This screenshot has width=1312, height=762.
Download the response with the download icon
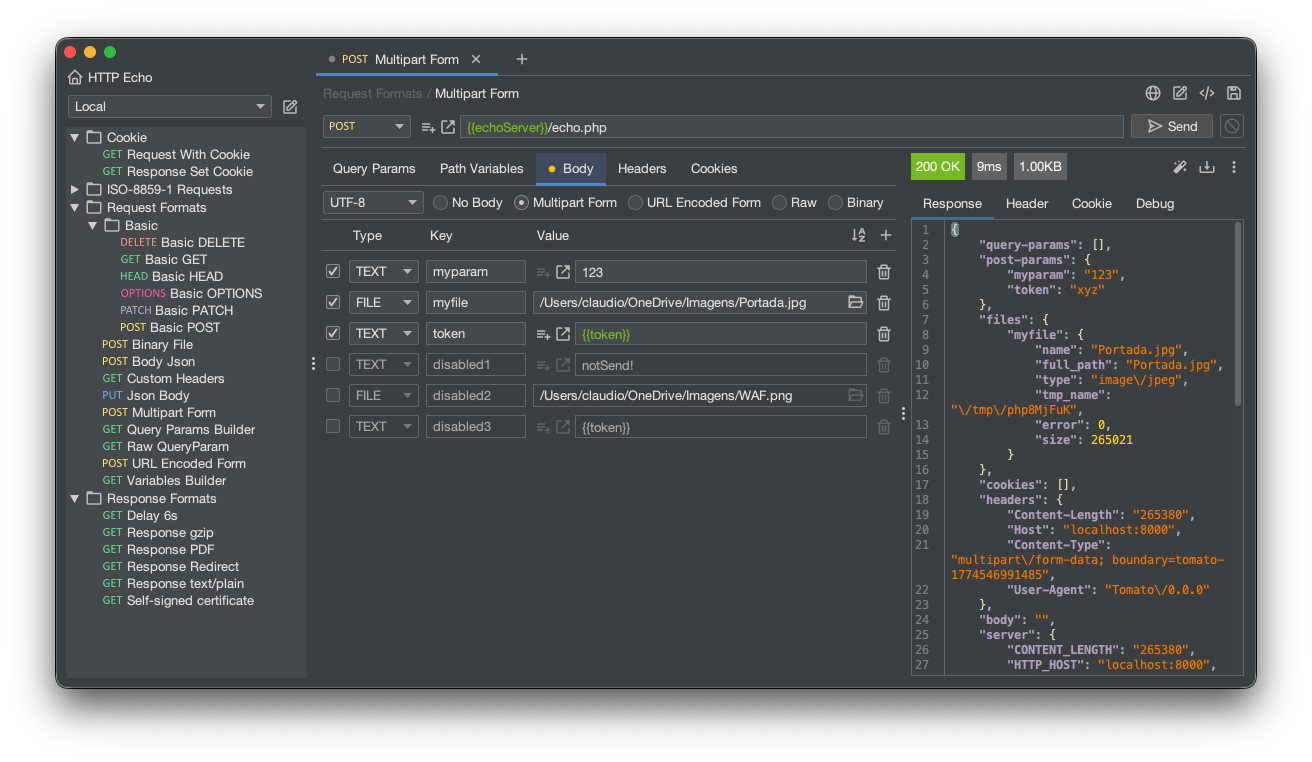coord(1207,167)
